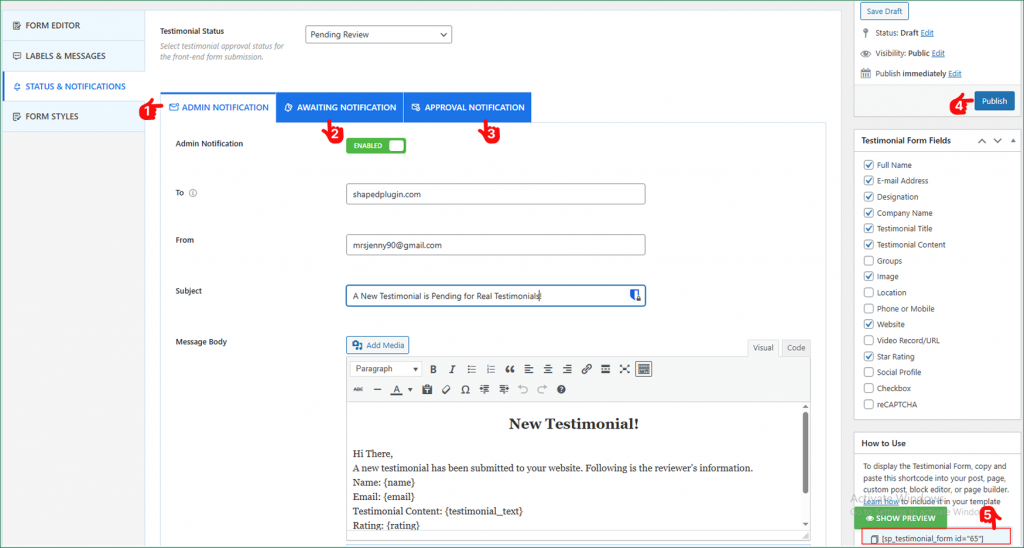Redo the last edit
This screenshot has height=548, width=1024.
click(x=541, y=389)
